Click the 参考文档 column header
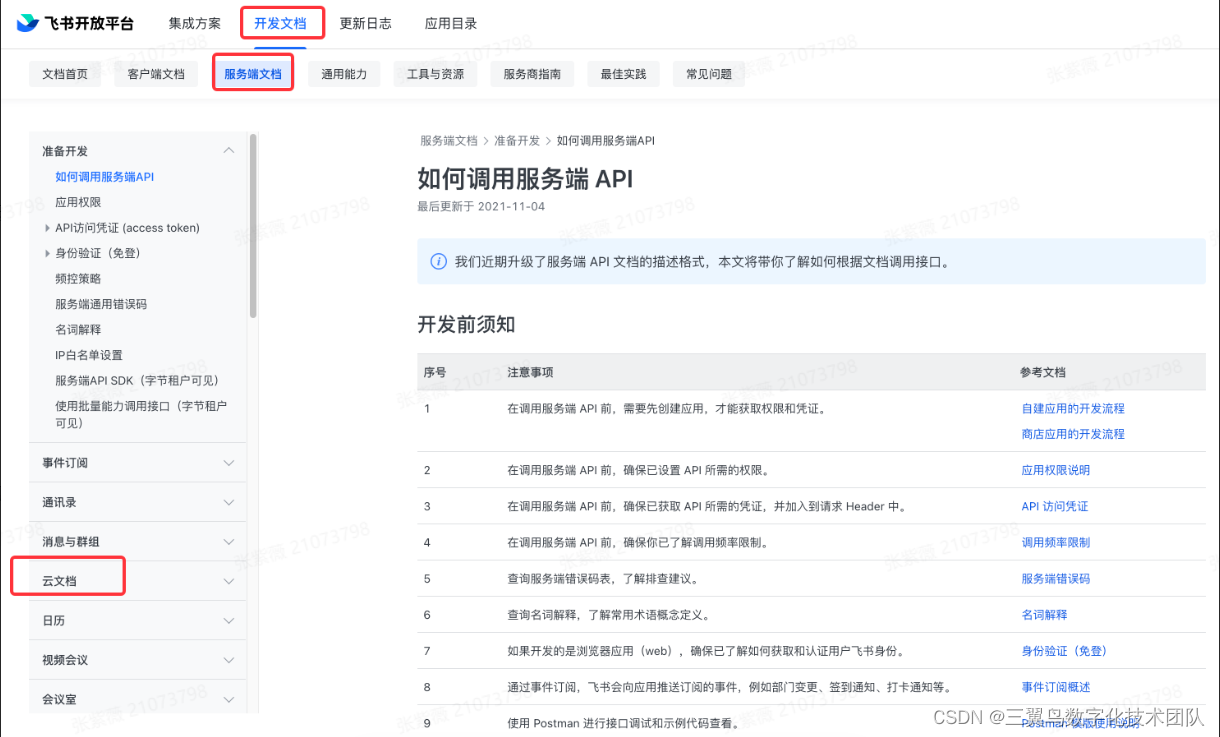The image size is (1220, 737). [1043, 372]
